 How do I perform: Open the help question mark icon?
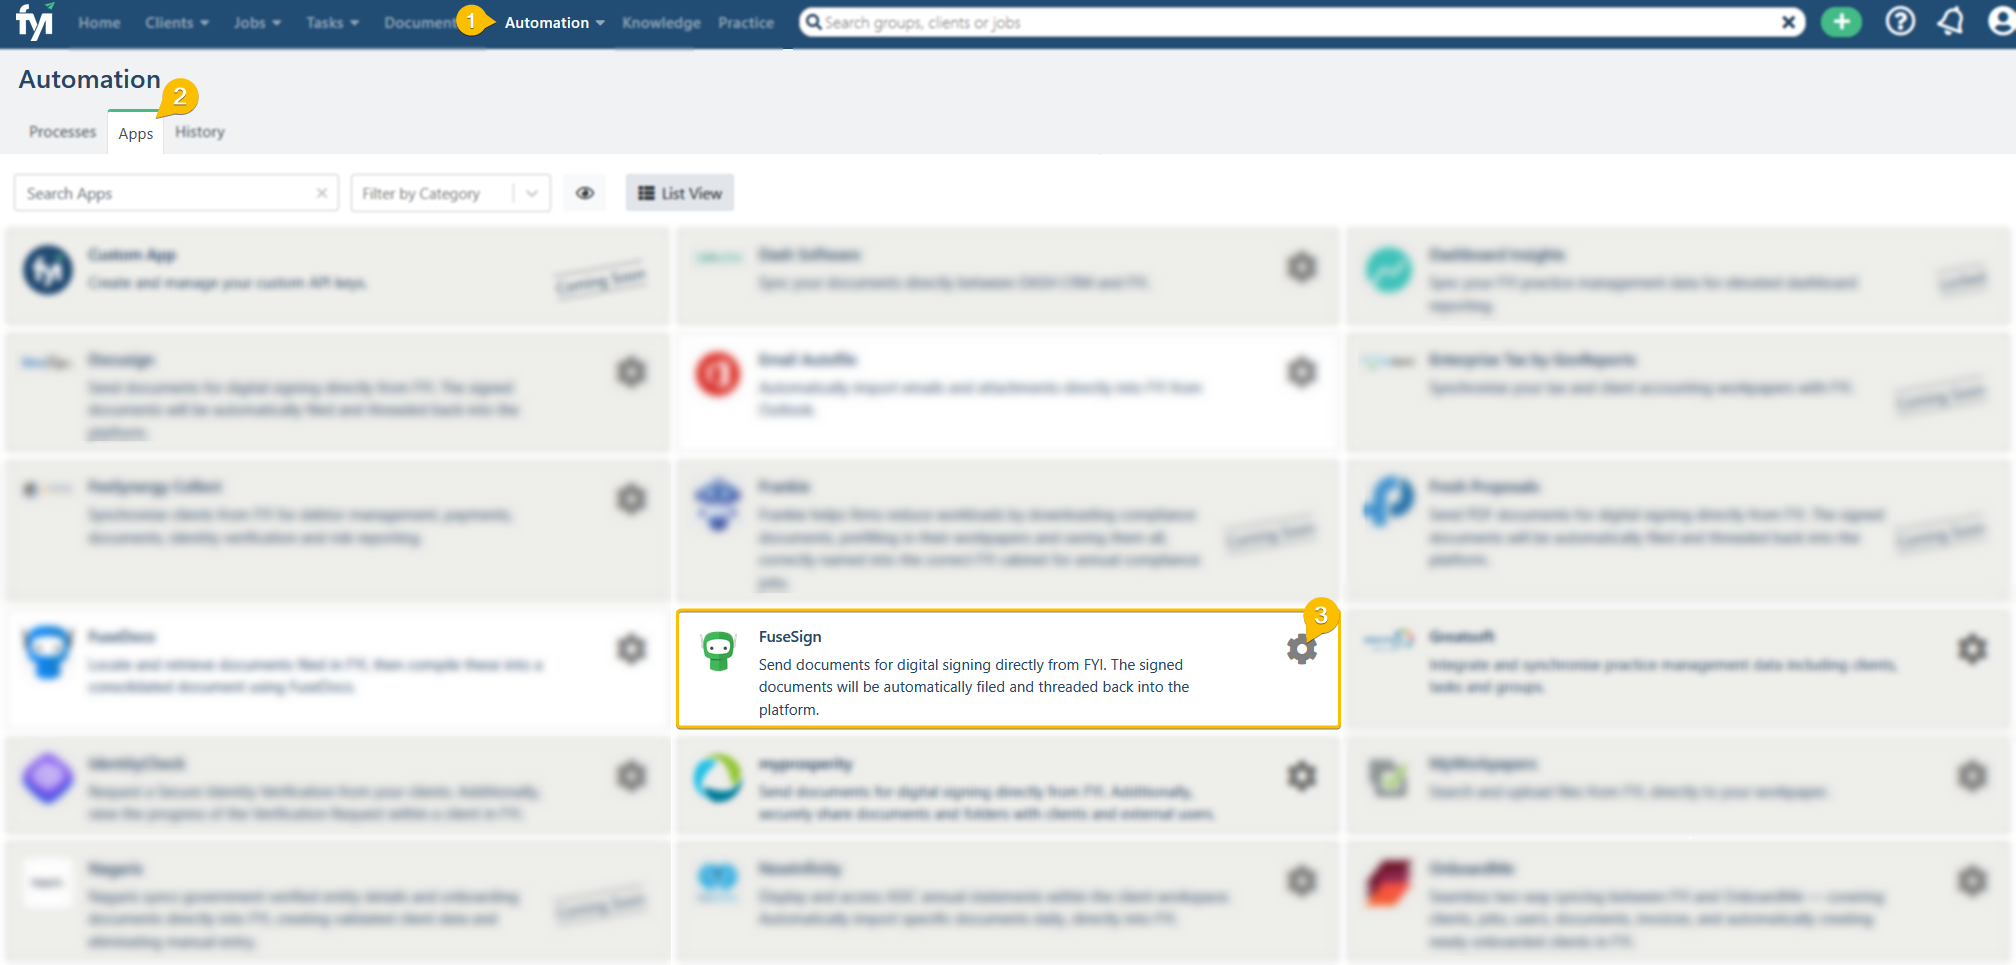tap(1900, 22)
